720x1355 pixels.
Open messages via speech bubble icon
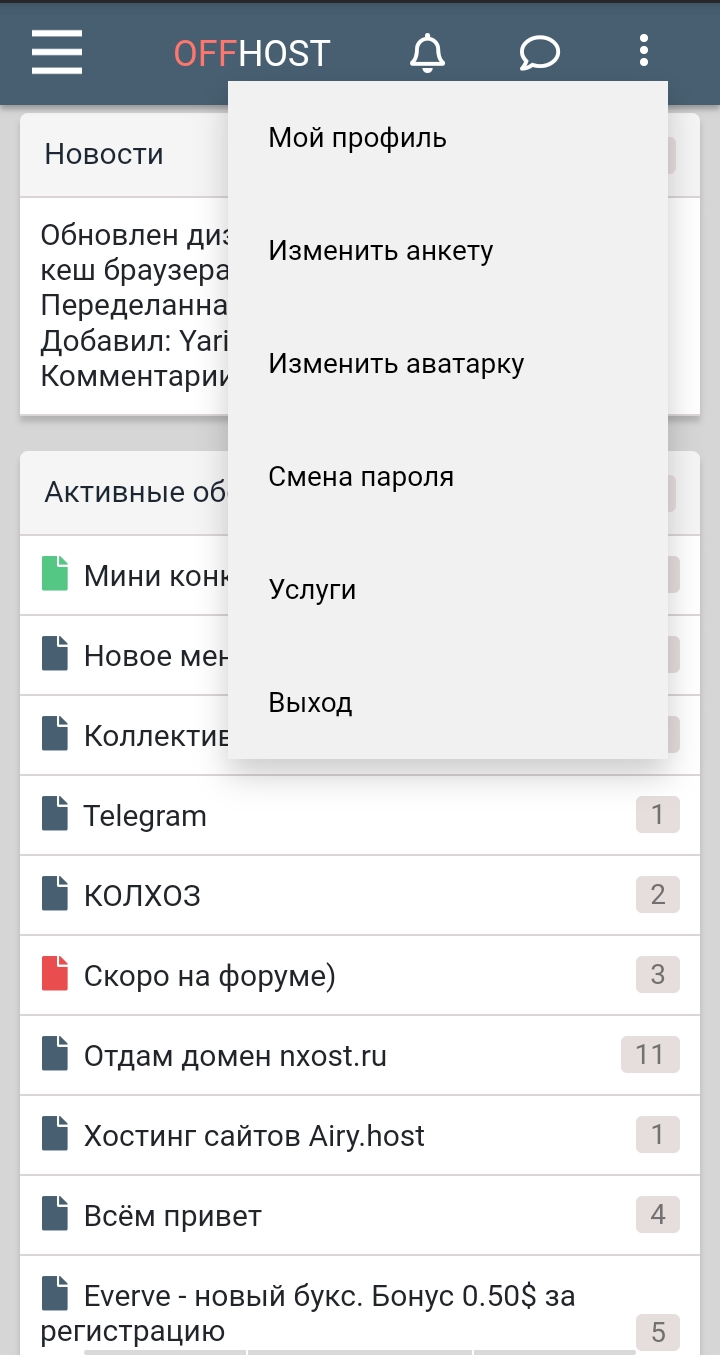(540, 51)
